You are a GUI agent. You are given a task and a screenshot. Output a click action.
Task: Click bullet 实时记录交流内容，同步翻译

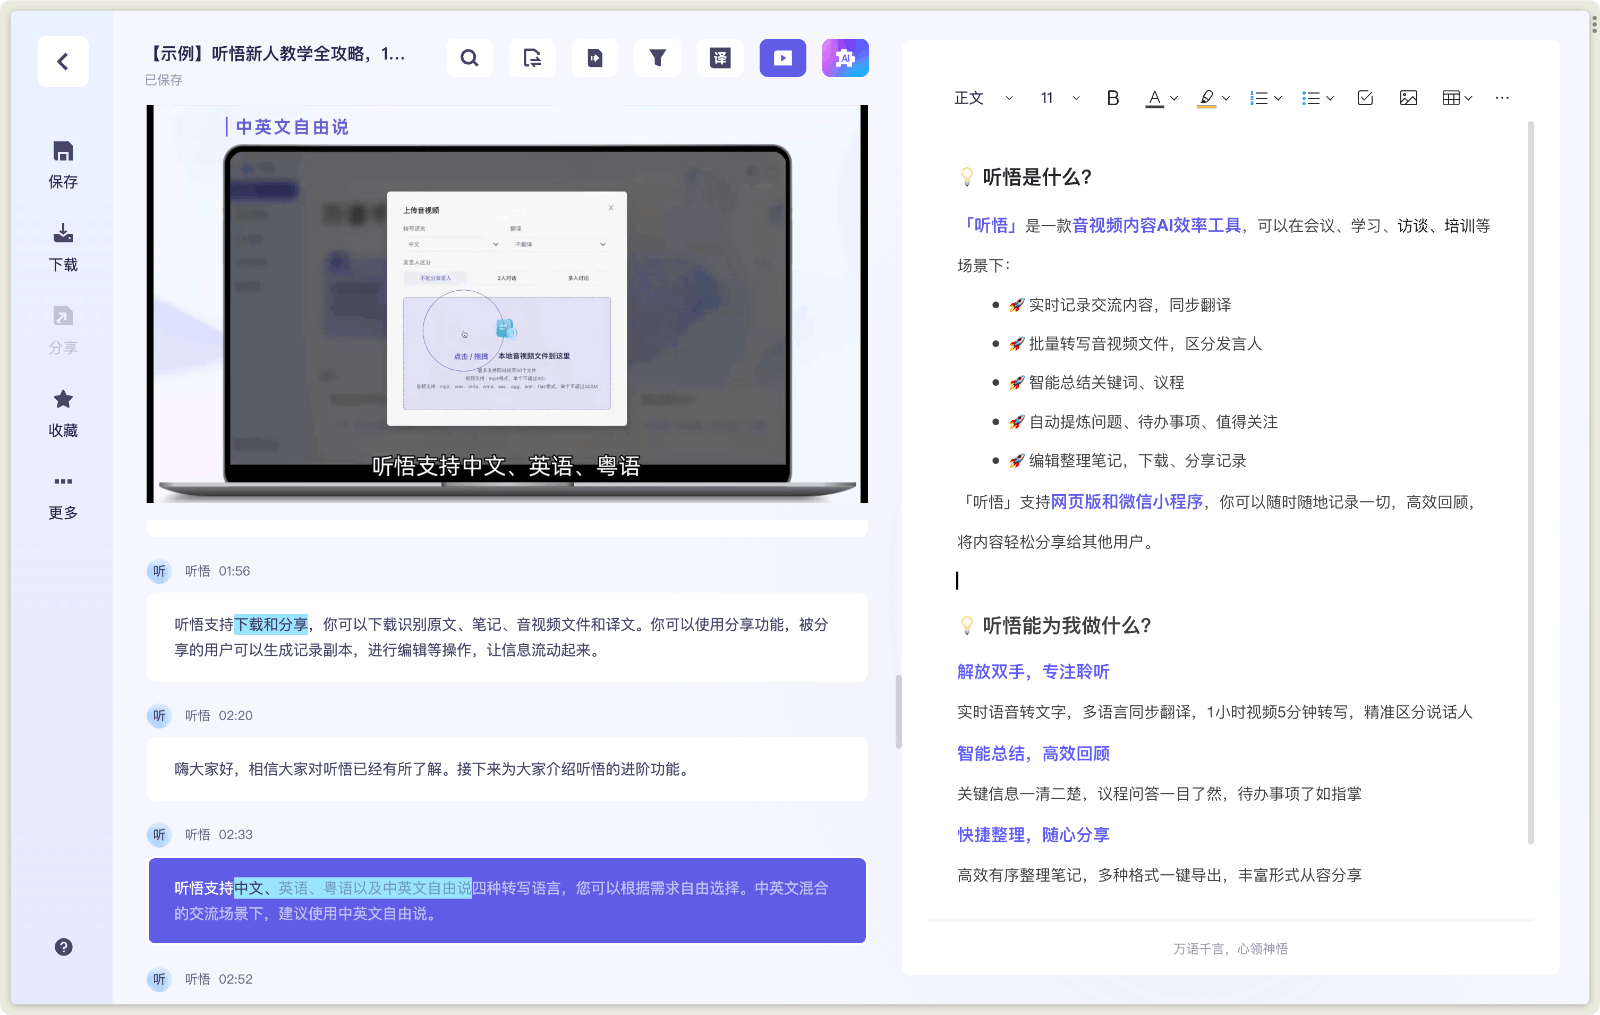point(1130,305)
